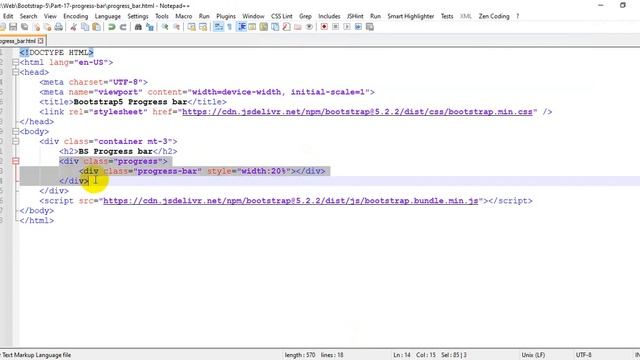Collapse the html tag fold marker
The width and height of the screenshot is (640, 360).
[16, 62]
